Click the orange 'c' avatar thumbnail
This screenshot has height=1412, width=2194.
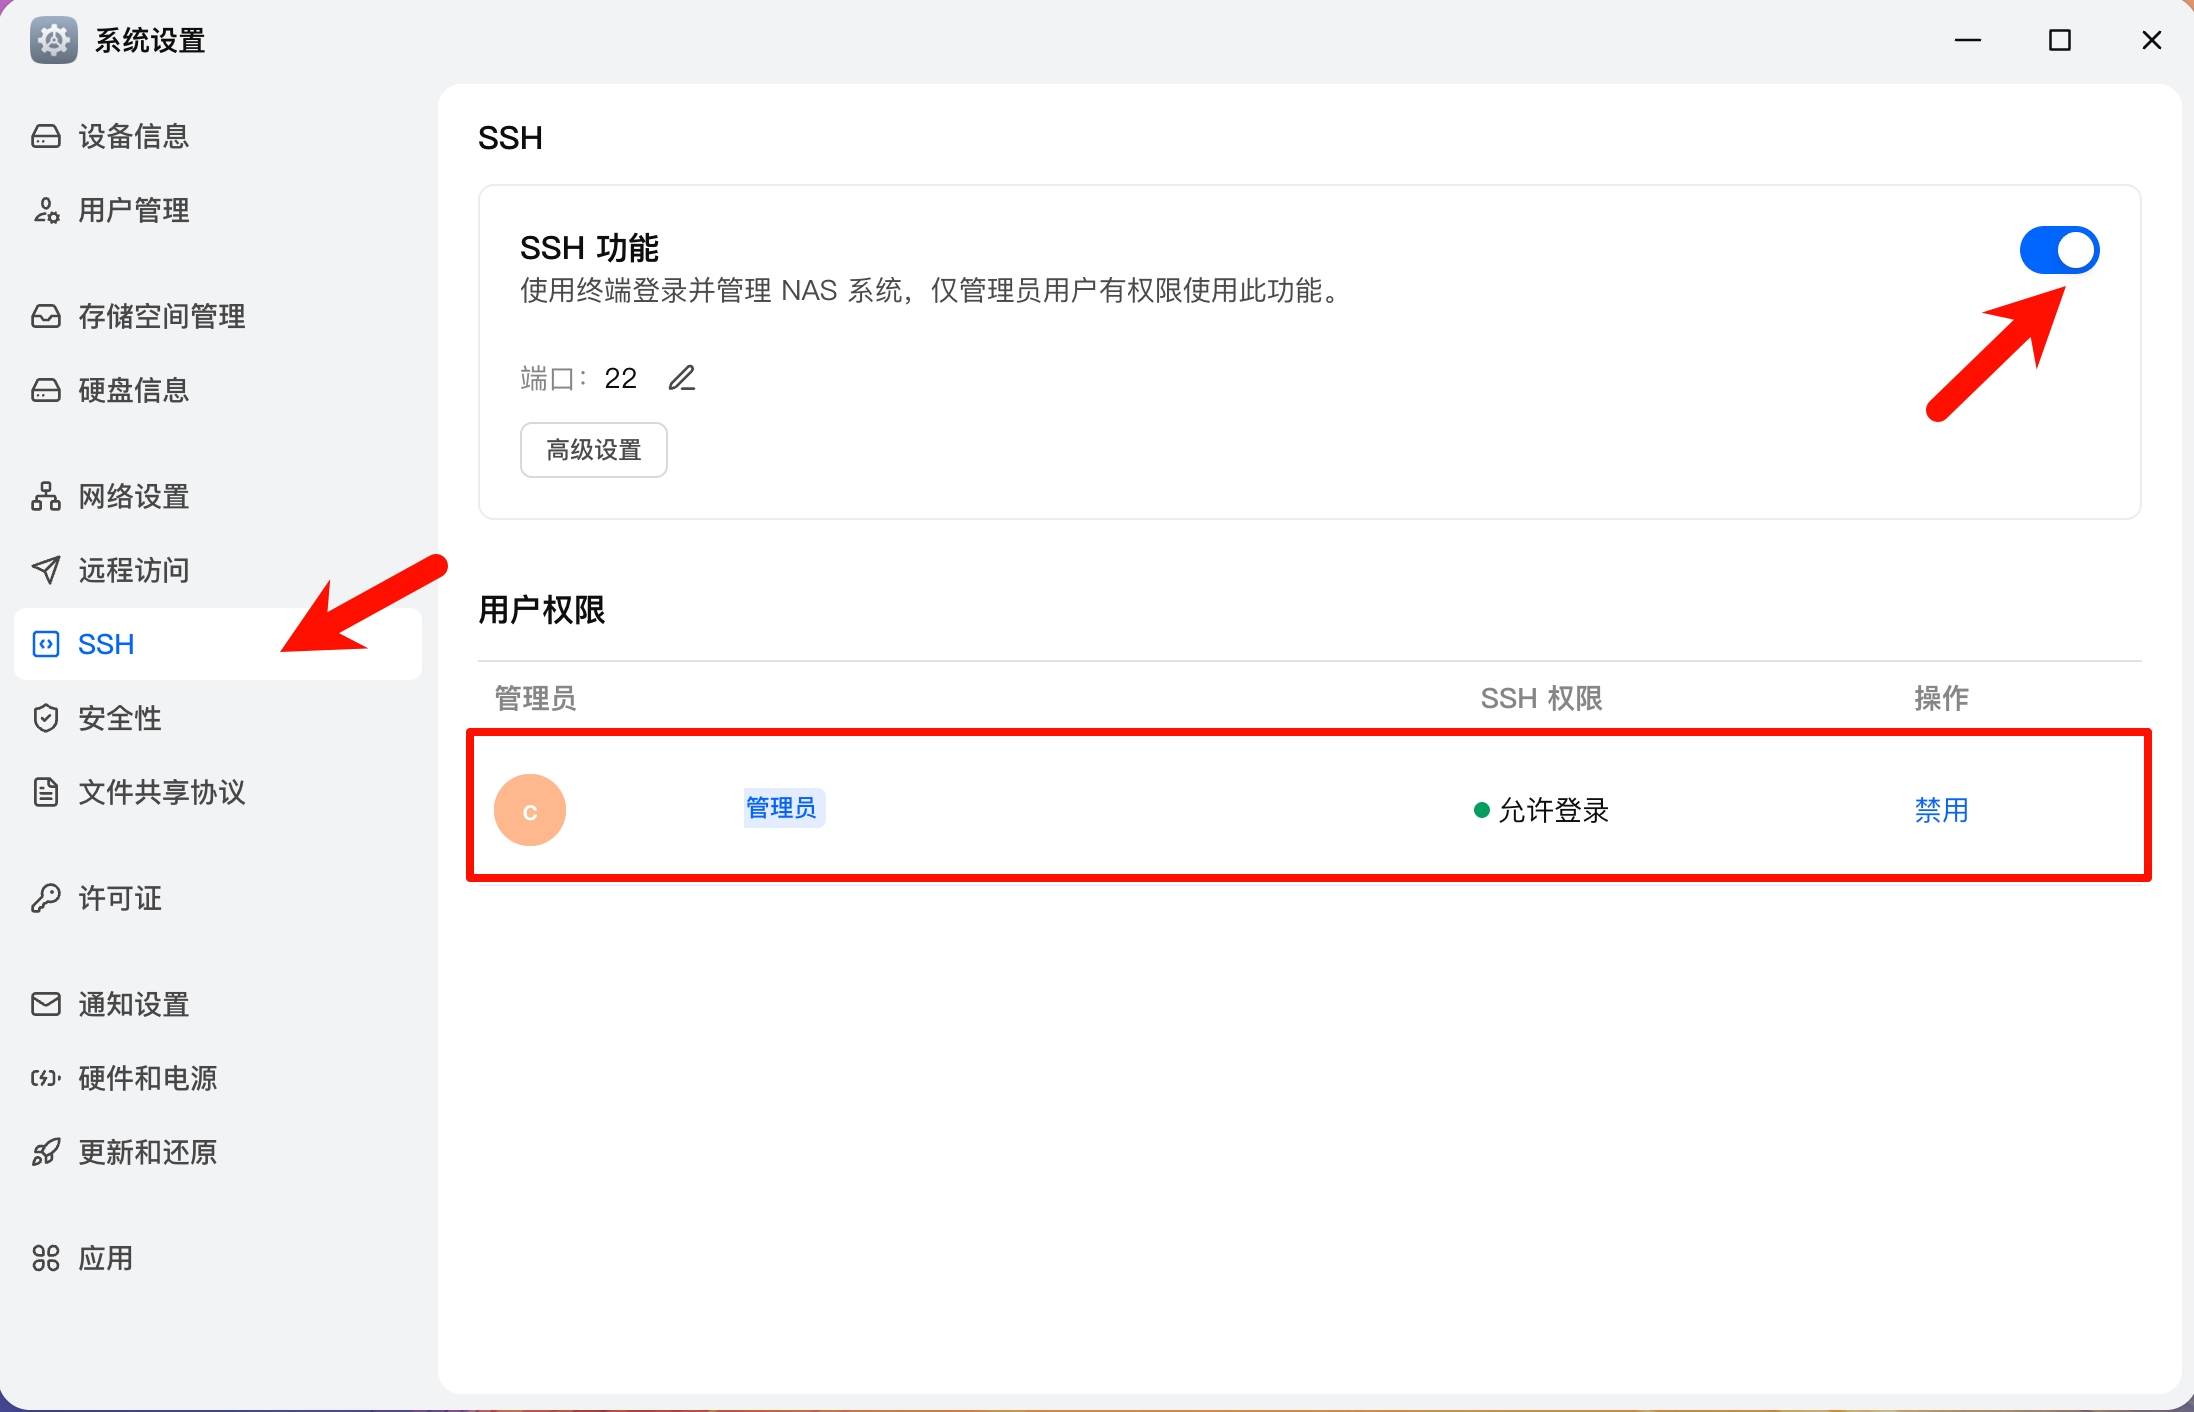[530, 809]
